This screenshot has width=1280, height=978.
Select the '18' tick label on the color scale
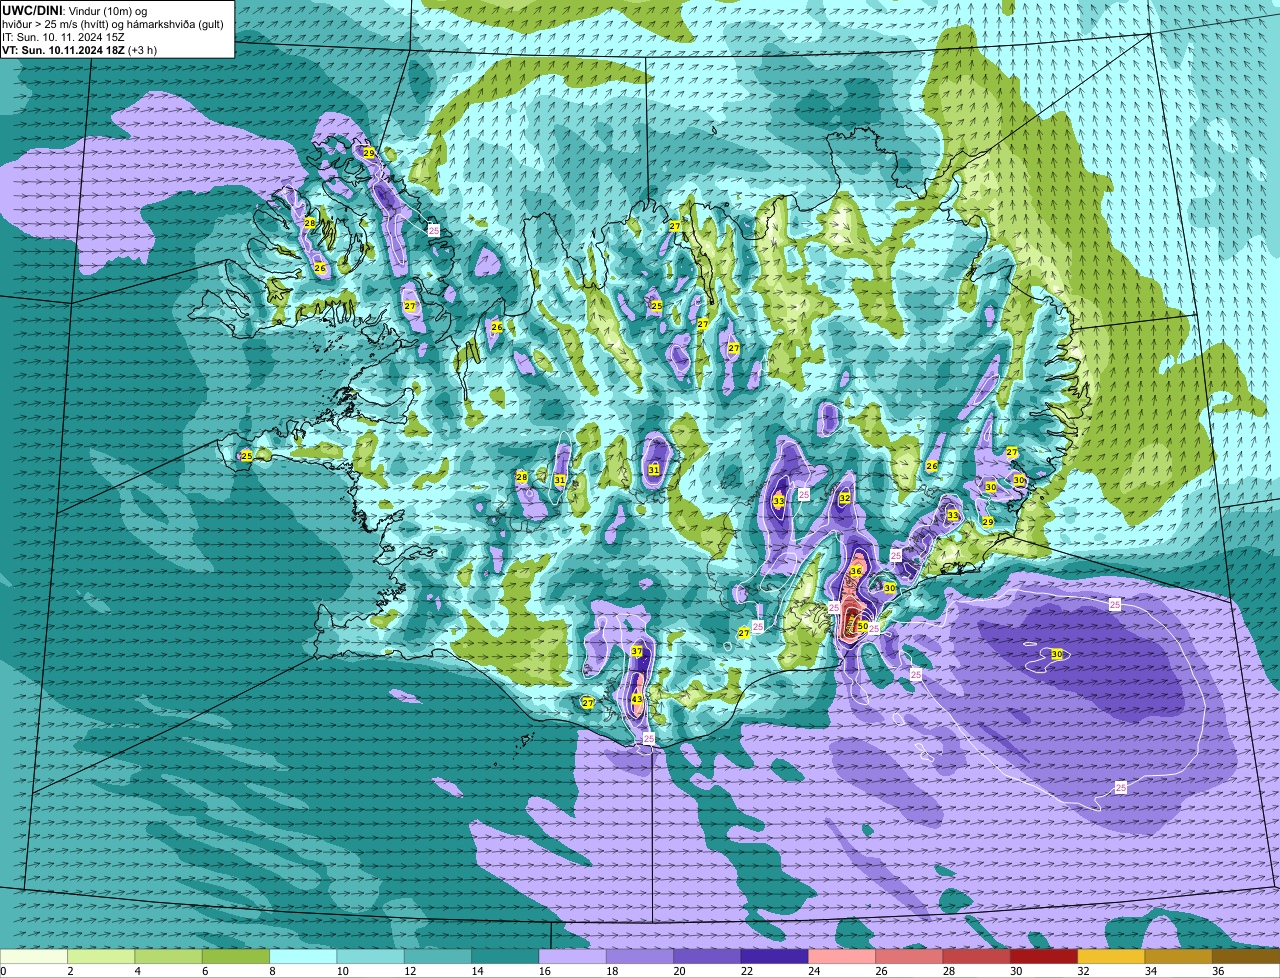click(x=612, y=971)
